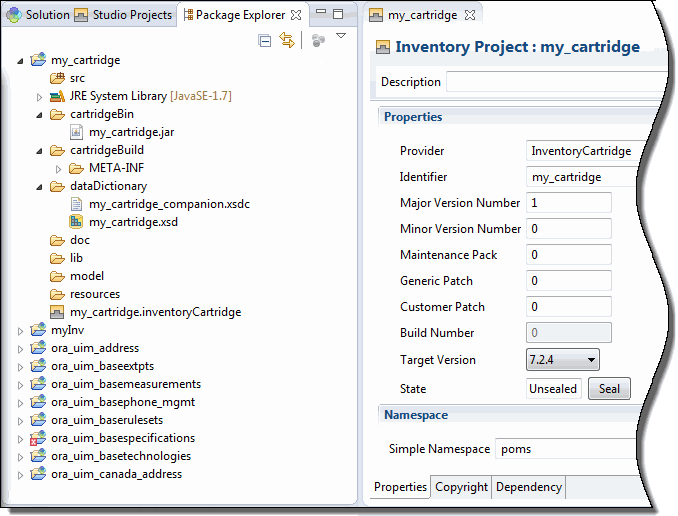Image resolution: width=678 pixels, height=516 pixels.
Task: Open the Copyright tab
Action: coord(461,487)
